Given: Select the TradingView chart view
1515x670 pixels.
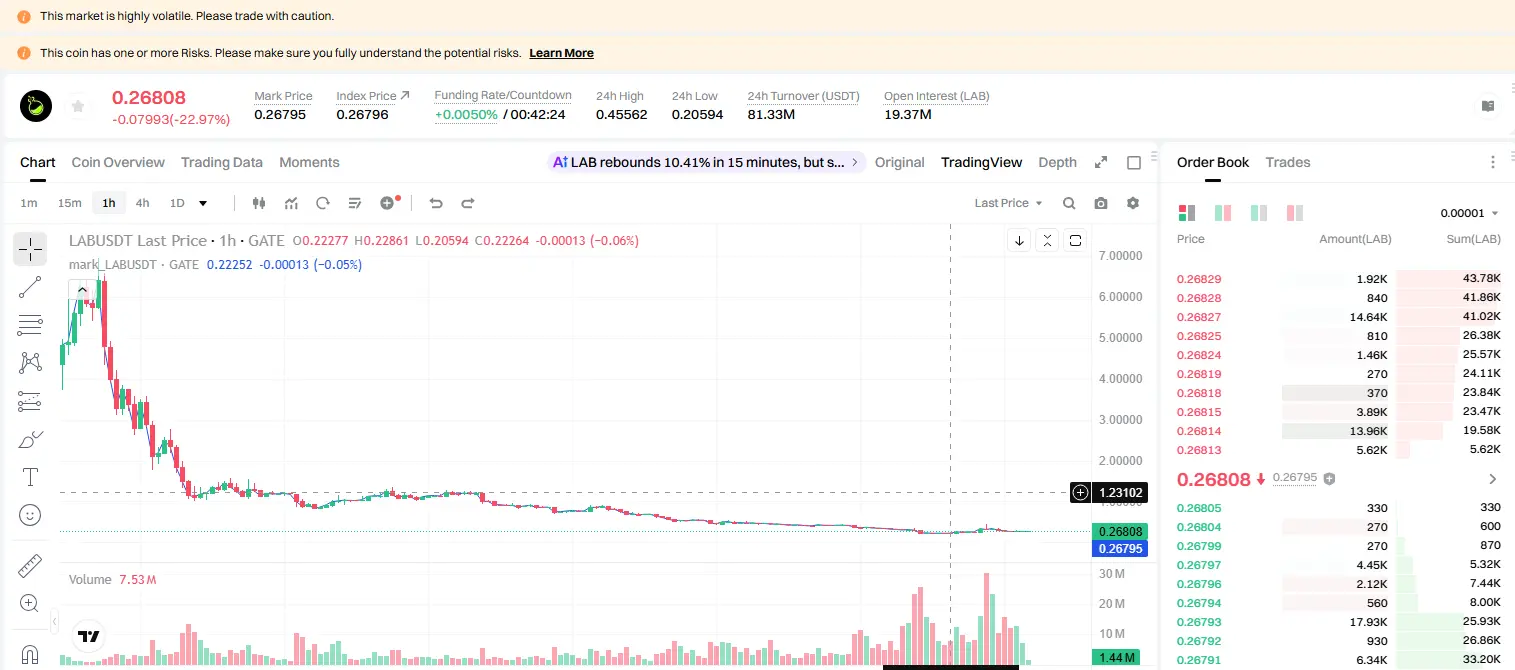Looking at the screenshot, I should click(x=982, y=162).
